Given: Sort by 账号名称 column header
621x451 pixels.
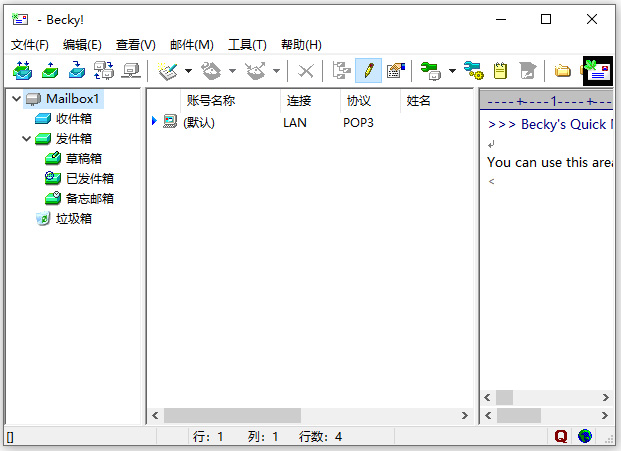Looking at the screenshot, I should [230, 101].
